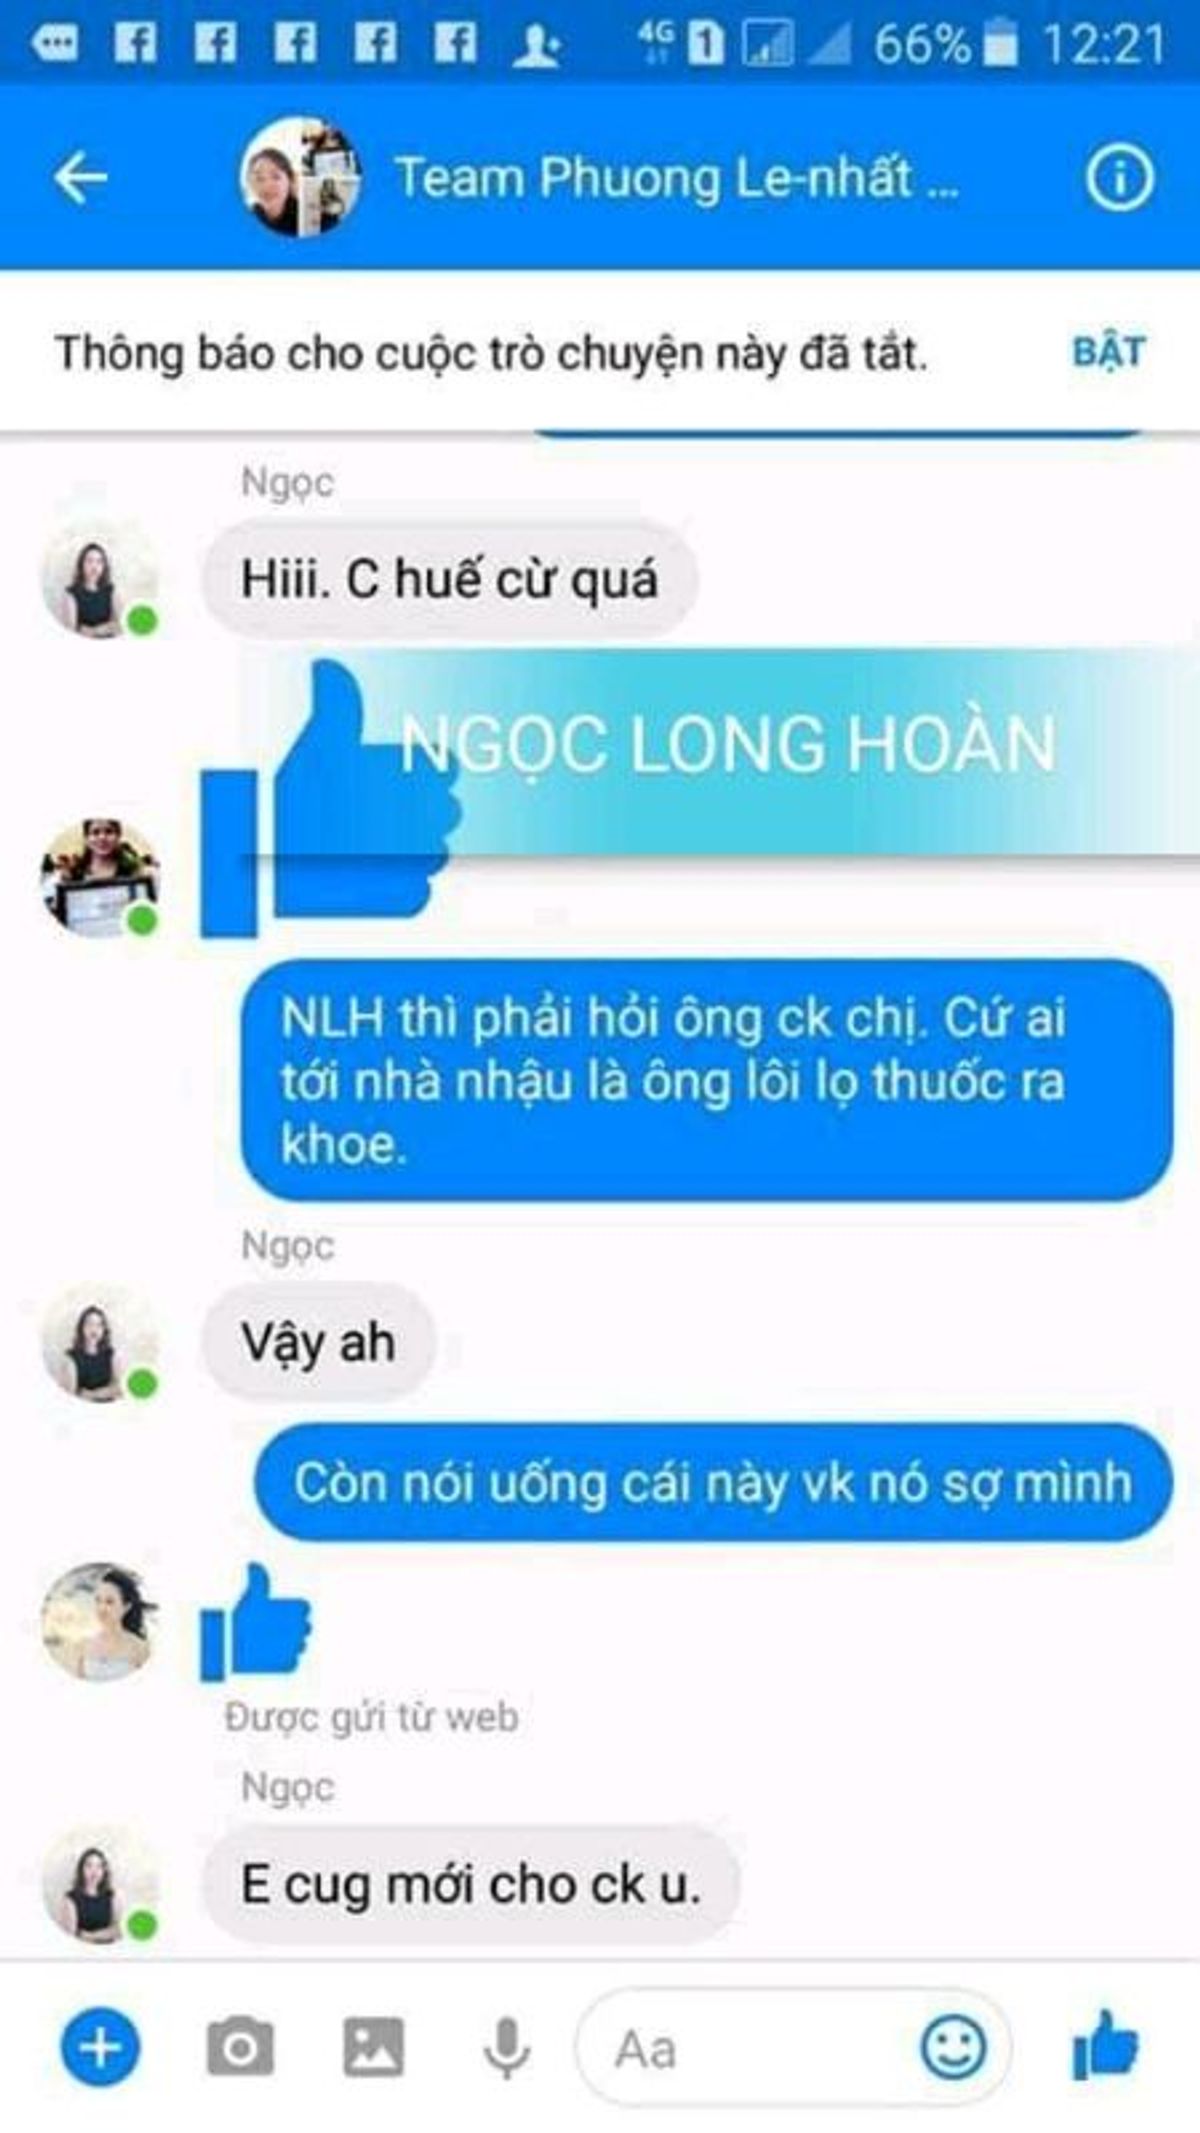Viewport: 1200px width, 2133px height.
Task: Open Ngọc's avatar beside 'Vậy ah'
Action: (99, 1343)
